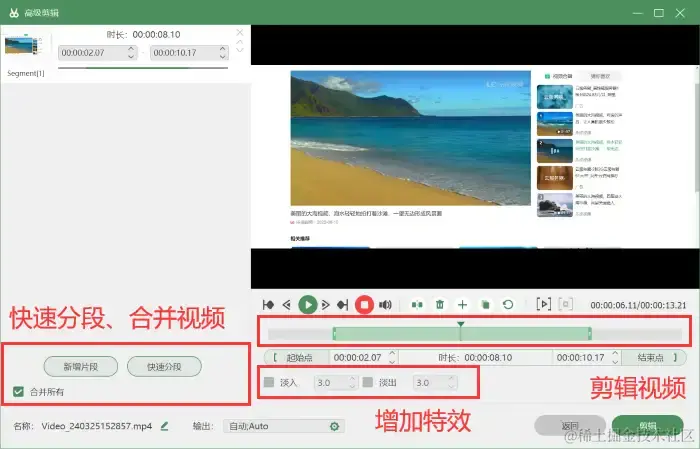
Task: Jump to the segment start point
Action: tap(268, 305)
